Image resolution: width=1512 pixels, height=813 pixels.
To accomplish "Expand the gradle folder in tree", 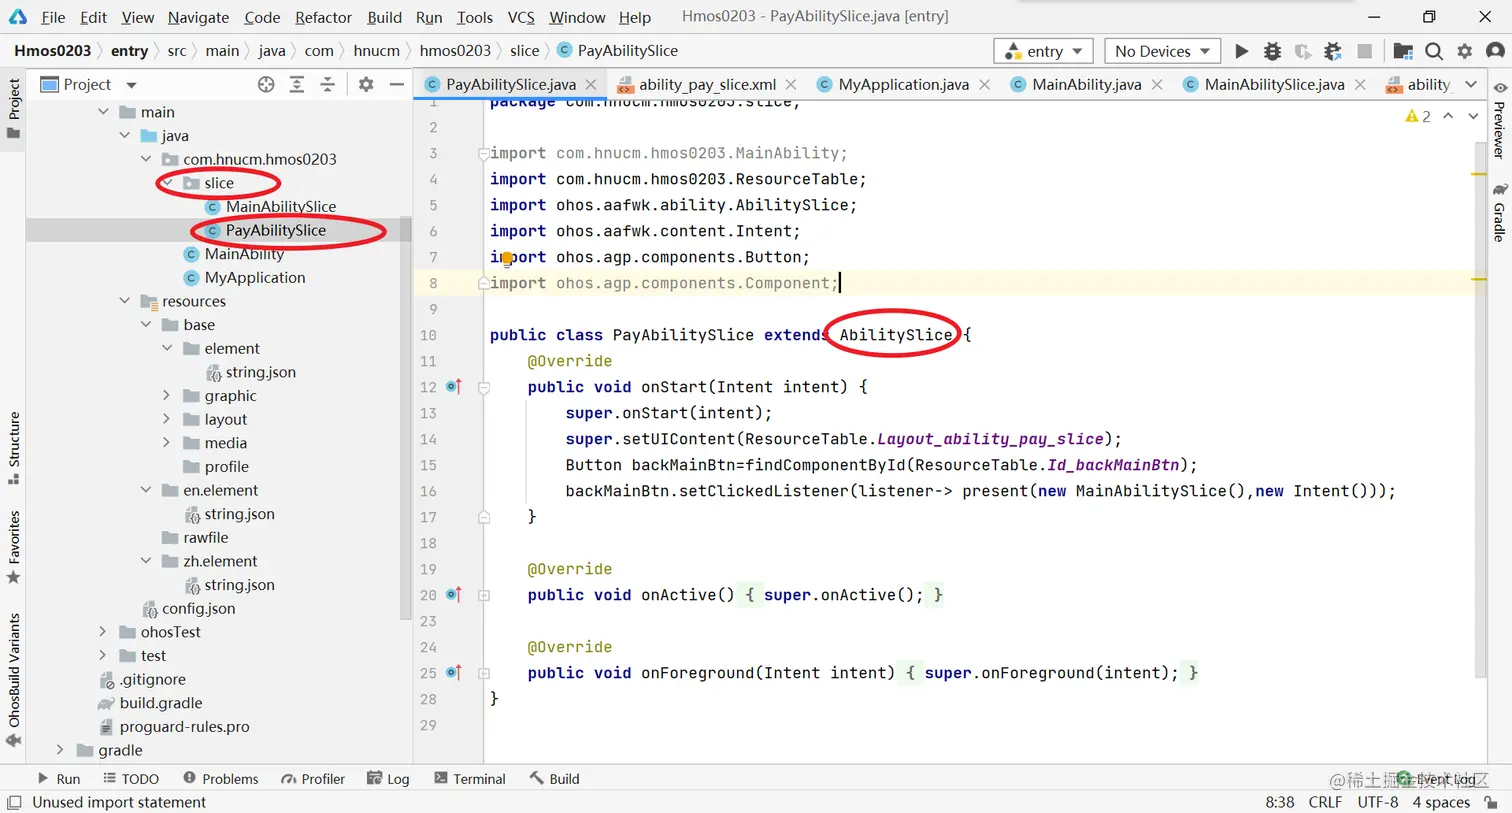I will coord(61,750).
